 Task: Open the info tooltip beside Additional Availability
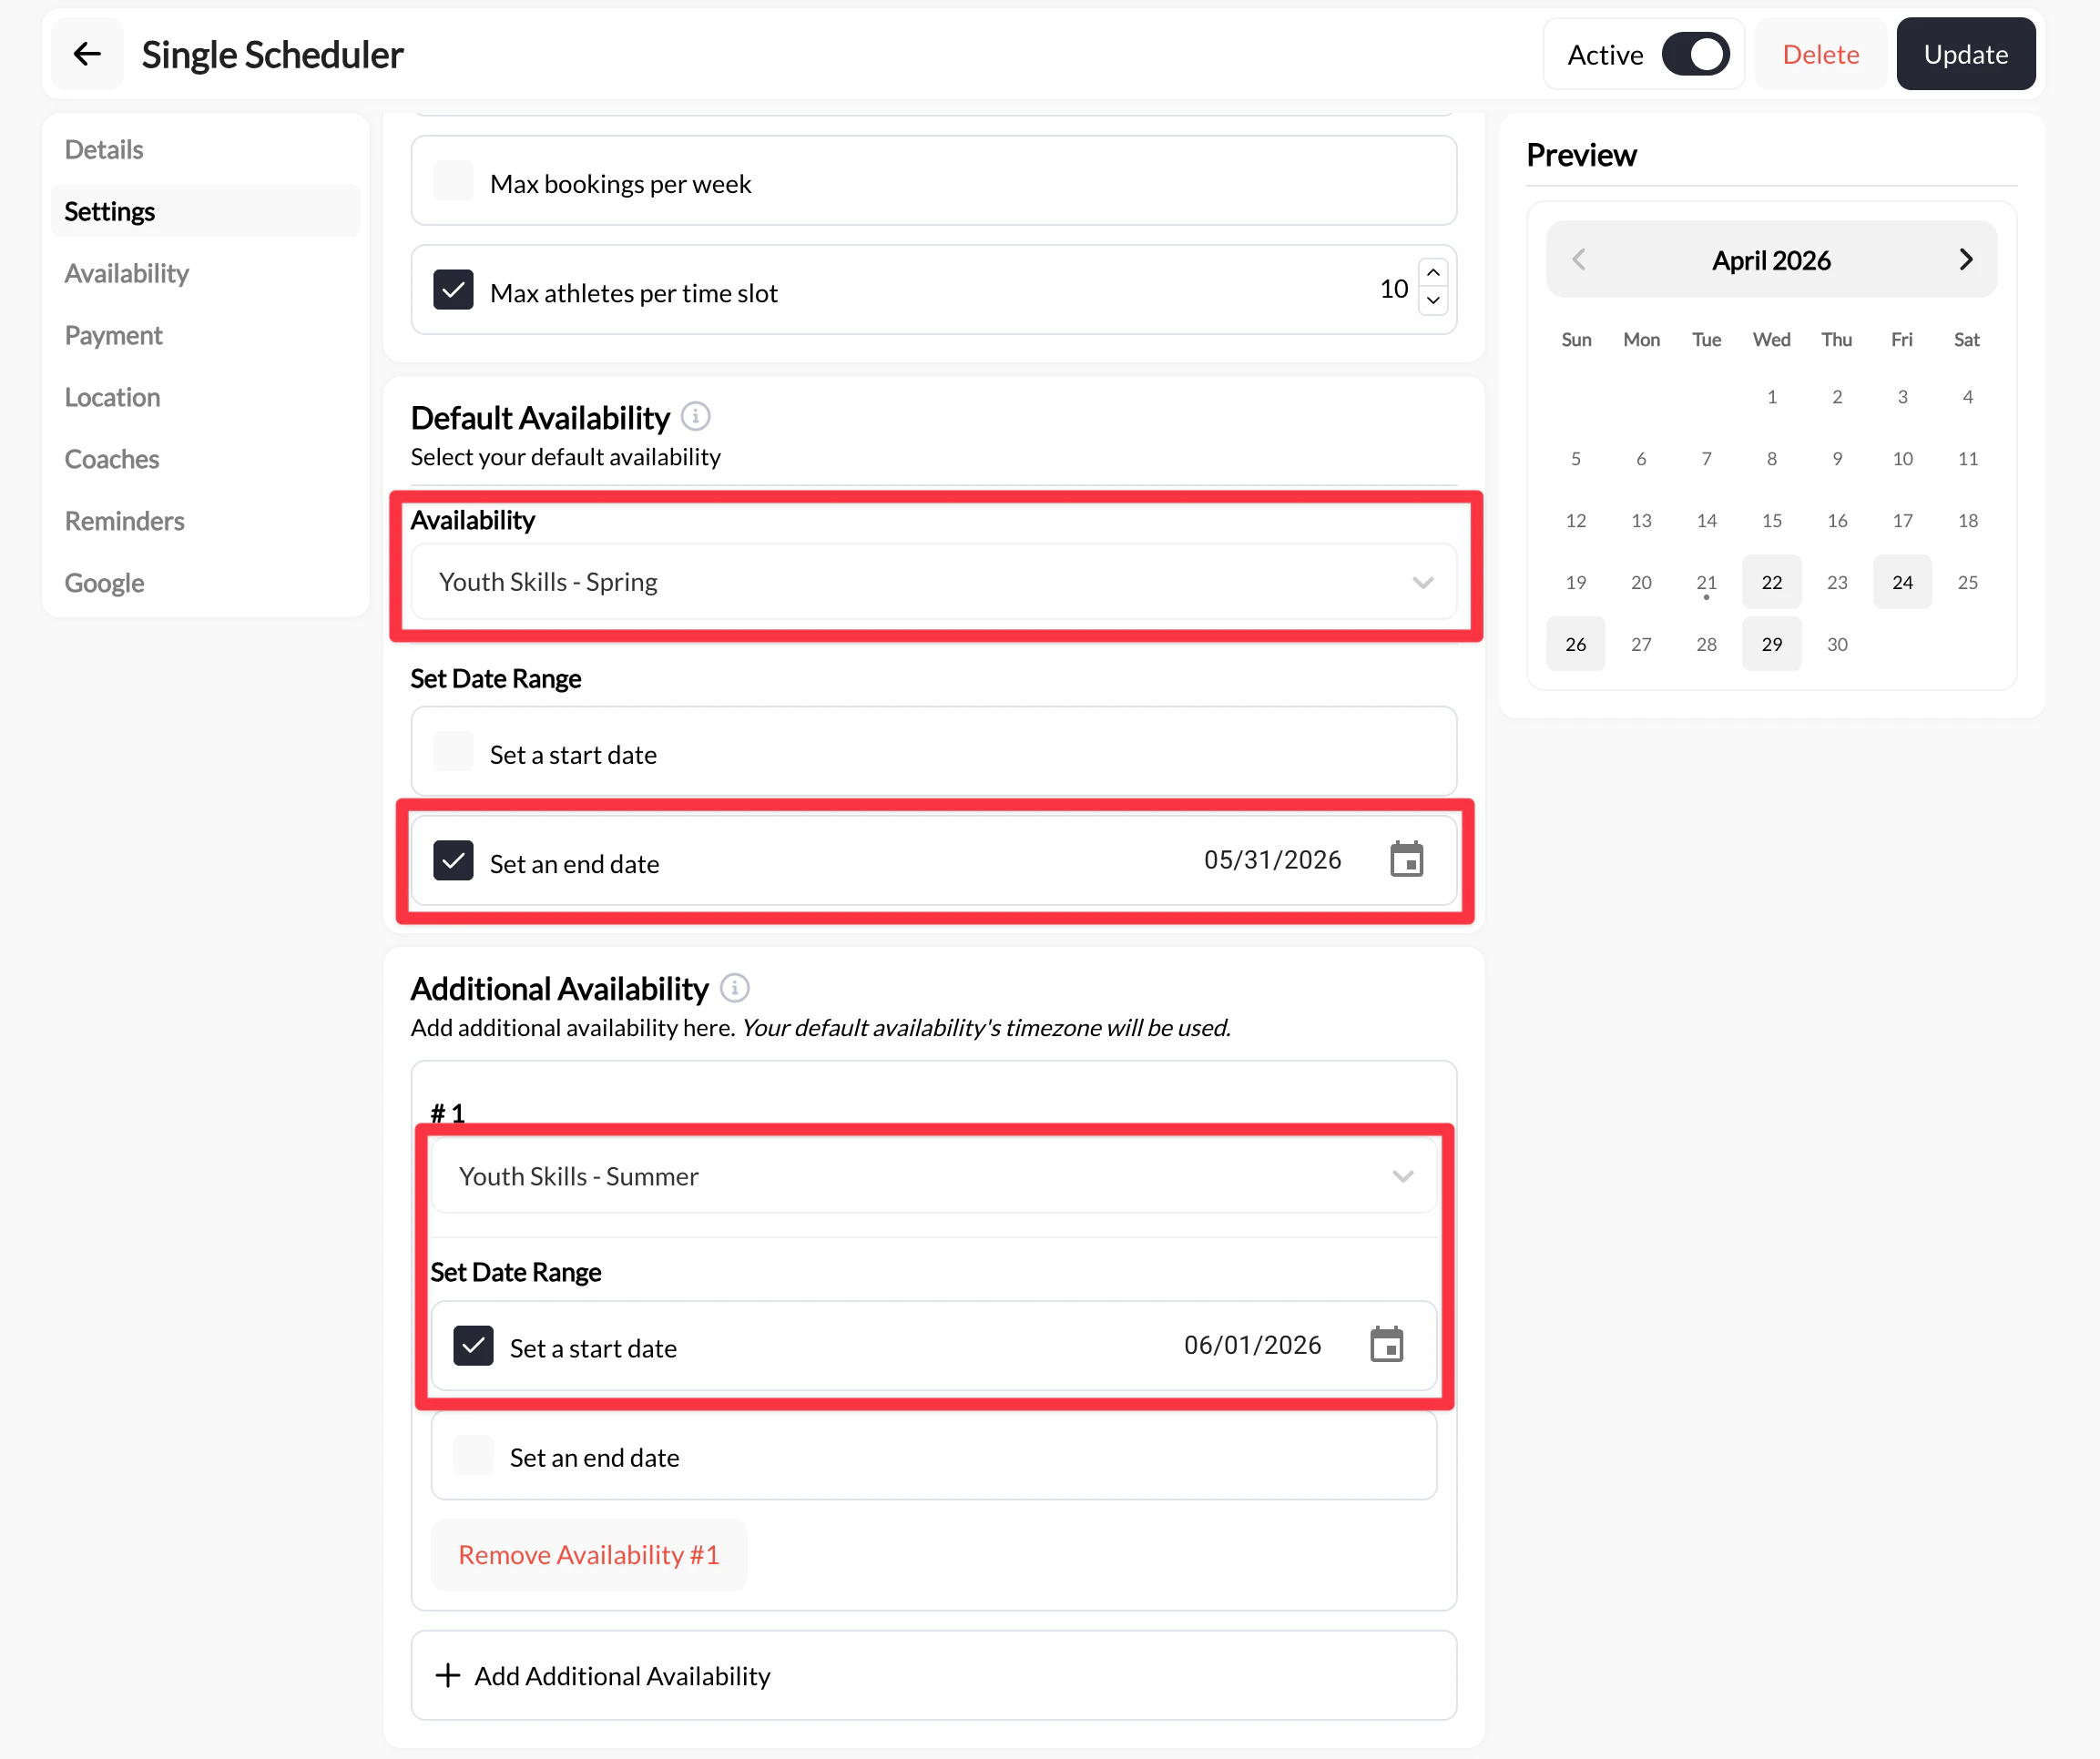tap(736, 988)
